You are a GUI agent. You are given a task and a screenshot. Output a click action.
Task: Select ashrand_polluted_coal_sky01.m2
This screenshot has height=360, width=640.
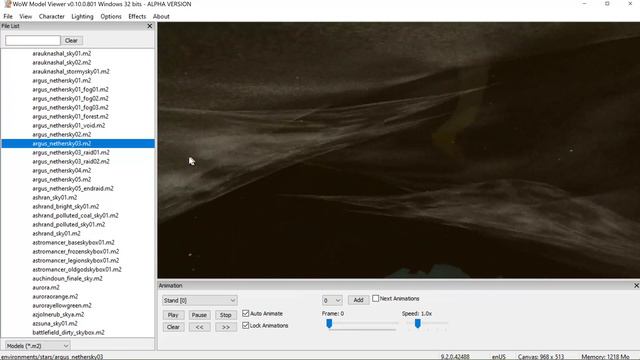[x=76, y=215]
